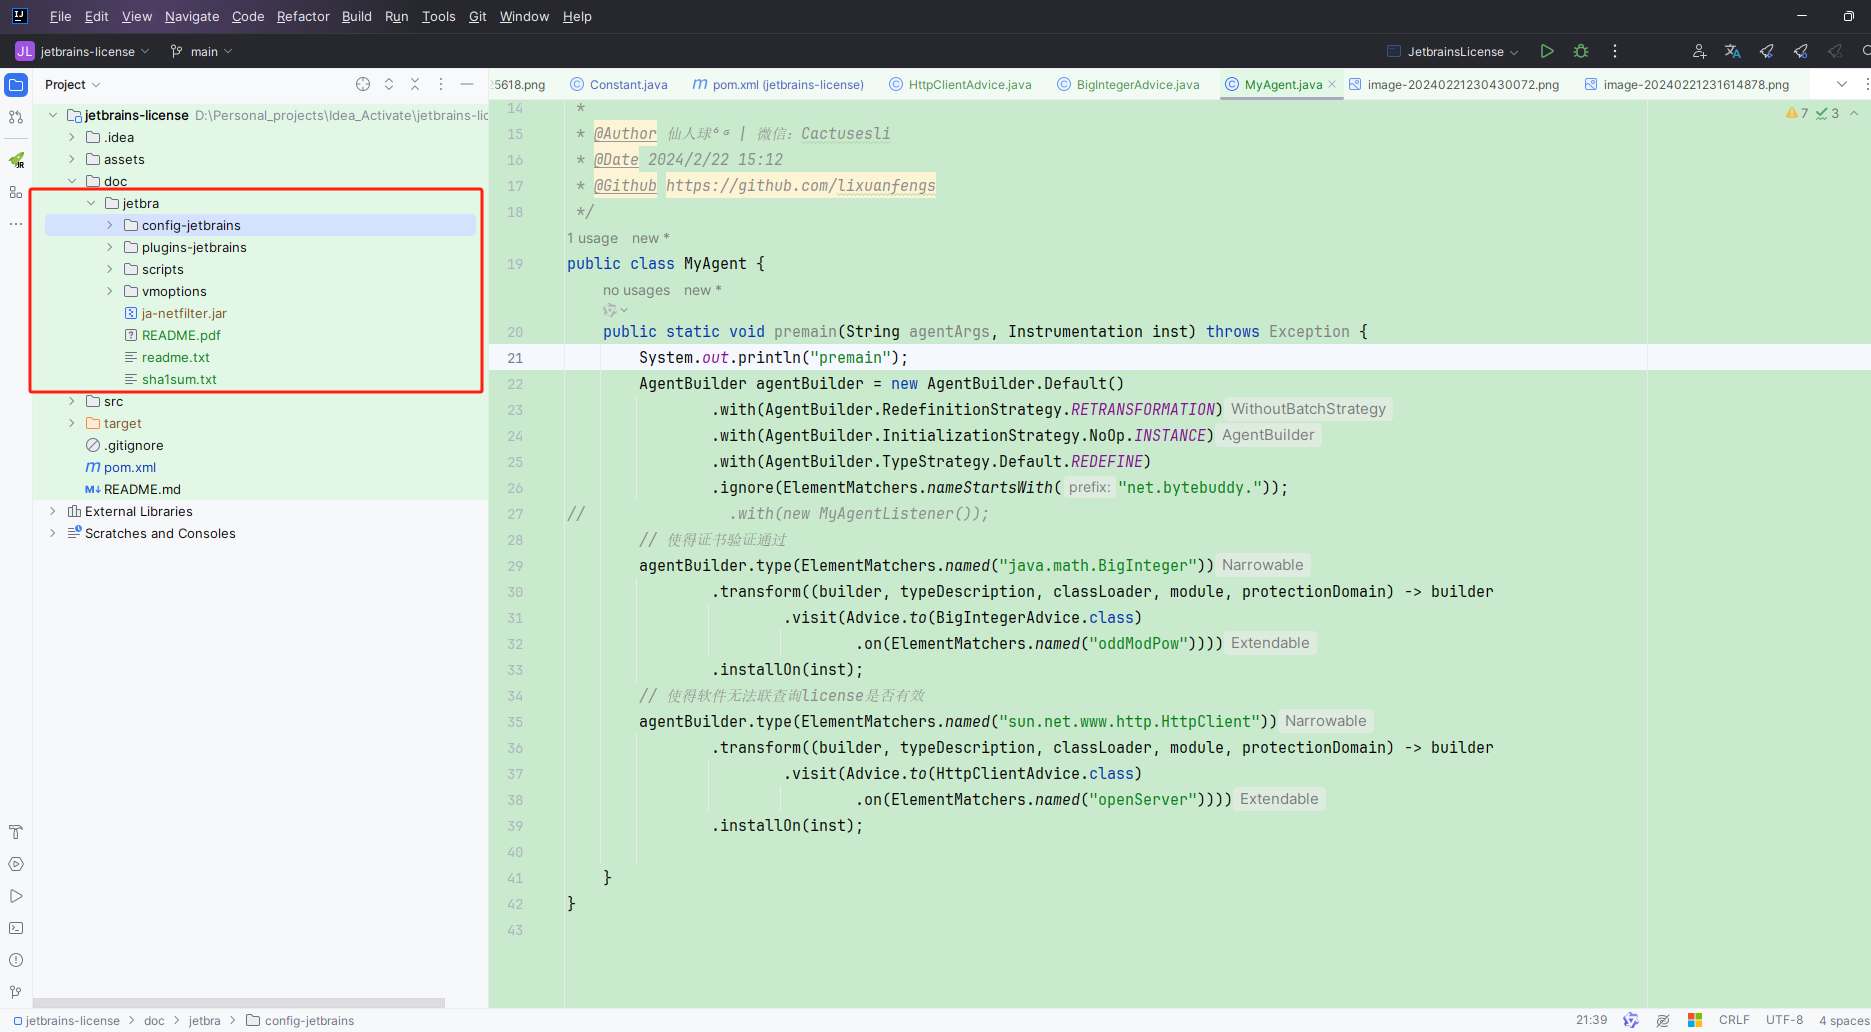Open the Run tool window icon
The image size is (1871, 1032).
coord(16,896)
